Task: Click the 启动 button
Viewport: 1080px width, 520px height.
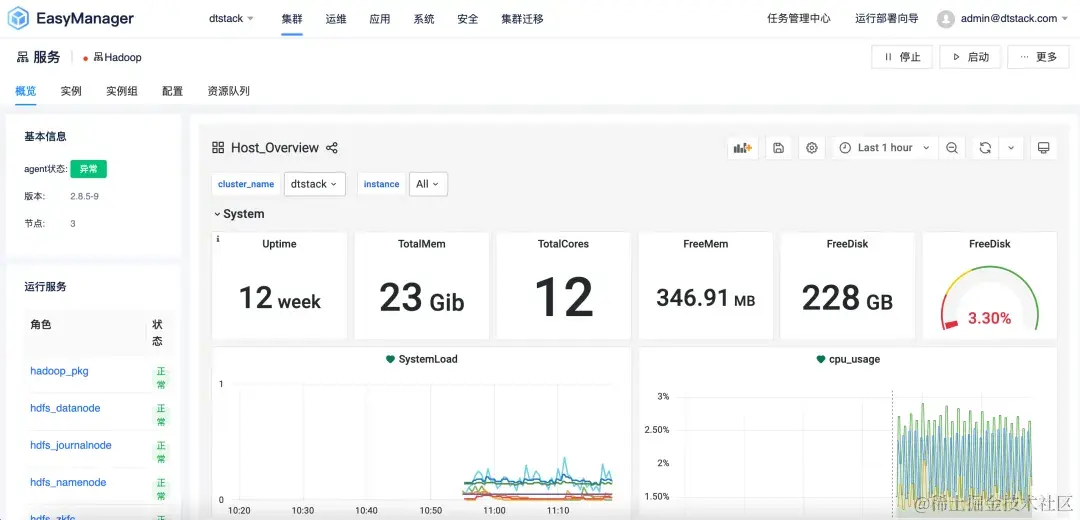Action: (x=970, y=57)
